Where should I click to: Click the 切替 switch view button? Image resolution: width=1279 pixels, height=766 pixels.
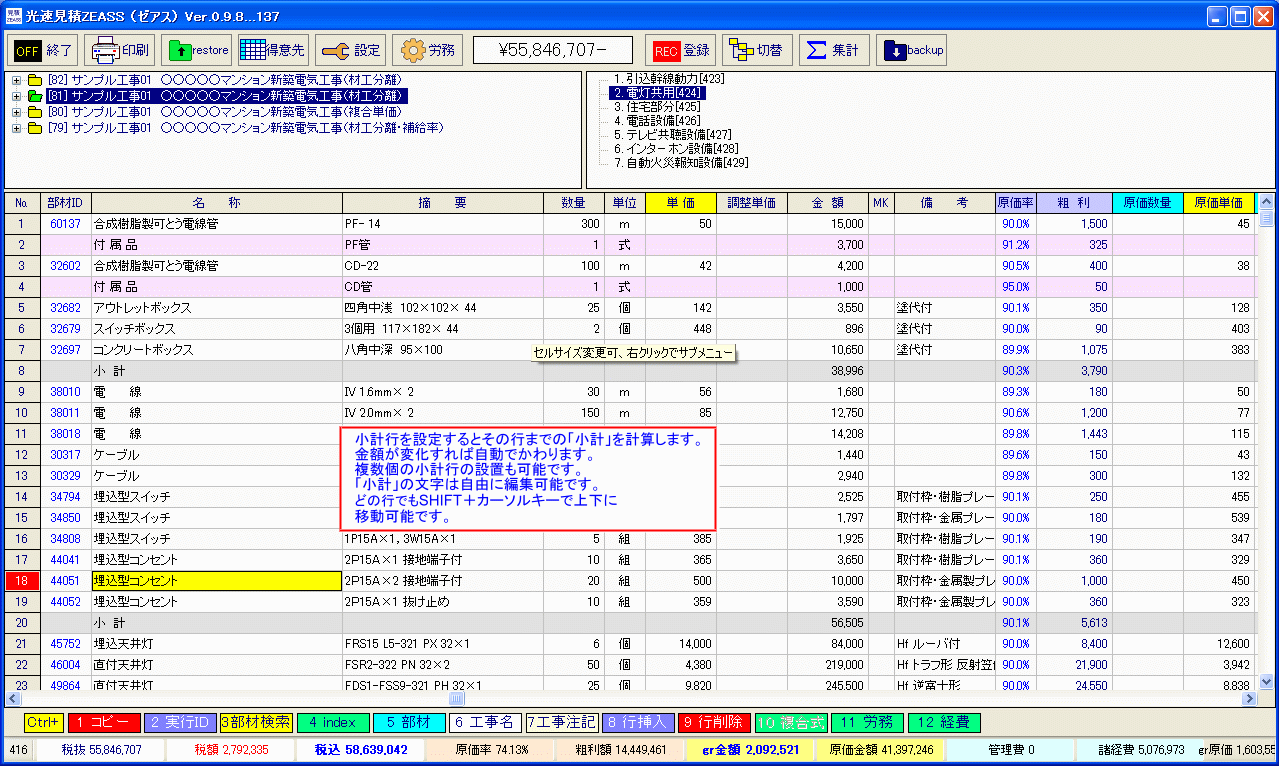[756, 50]
